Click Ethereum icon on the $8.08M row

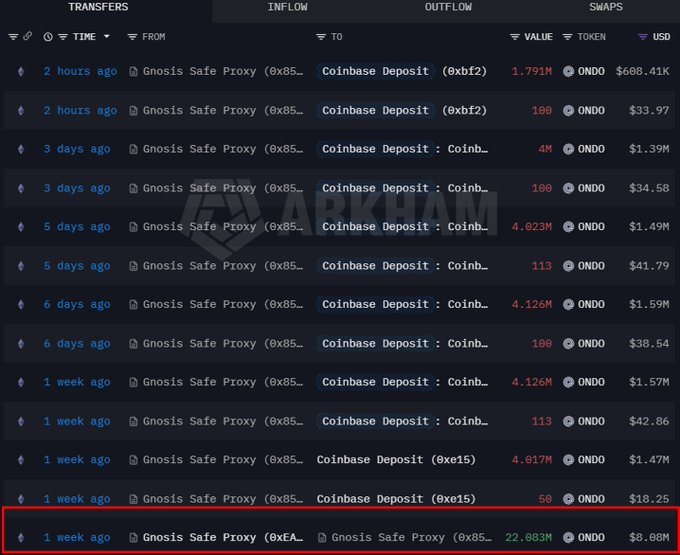click(21, 538)
